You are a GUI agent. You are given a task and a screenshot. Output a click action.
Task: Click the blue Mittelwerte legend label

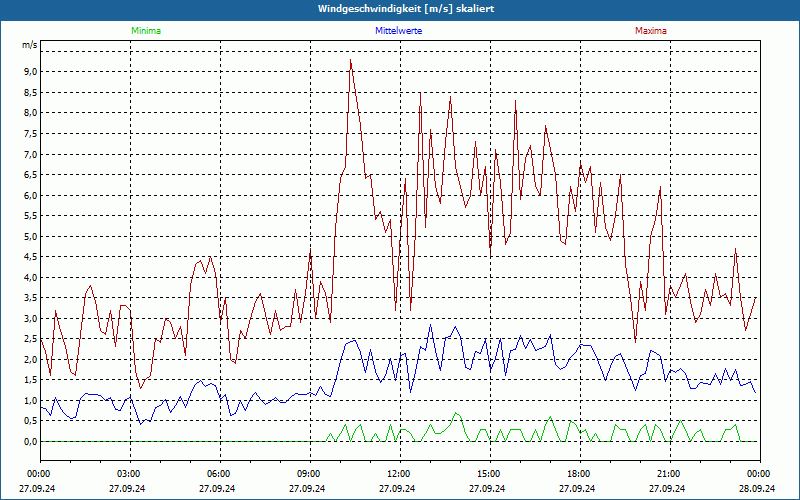pos(398,31)
